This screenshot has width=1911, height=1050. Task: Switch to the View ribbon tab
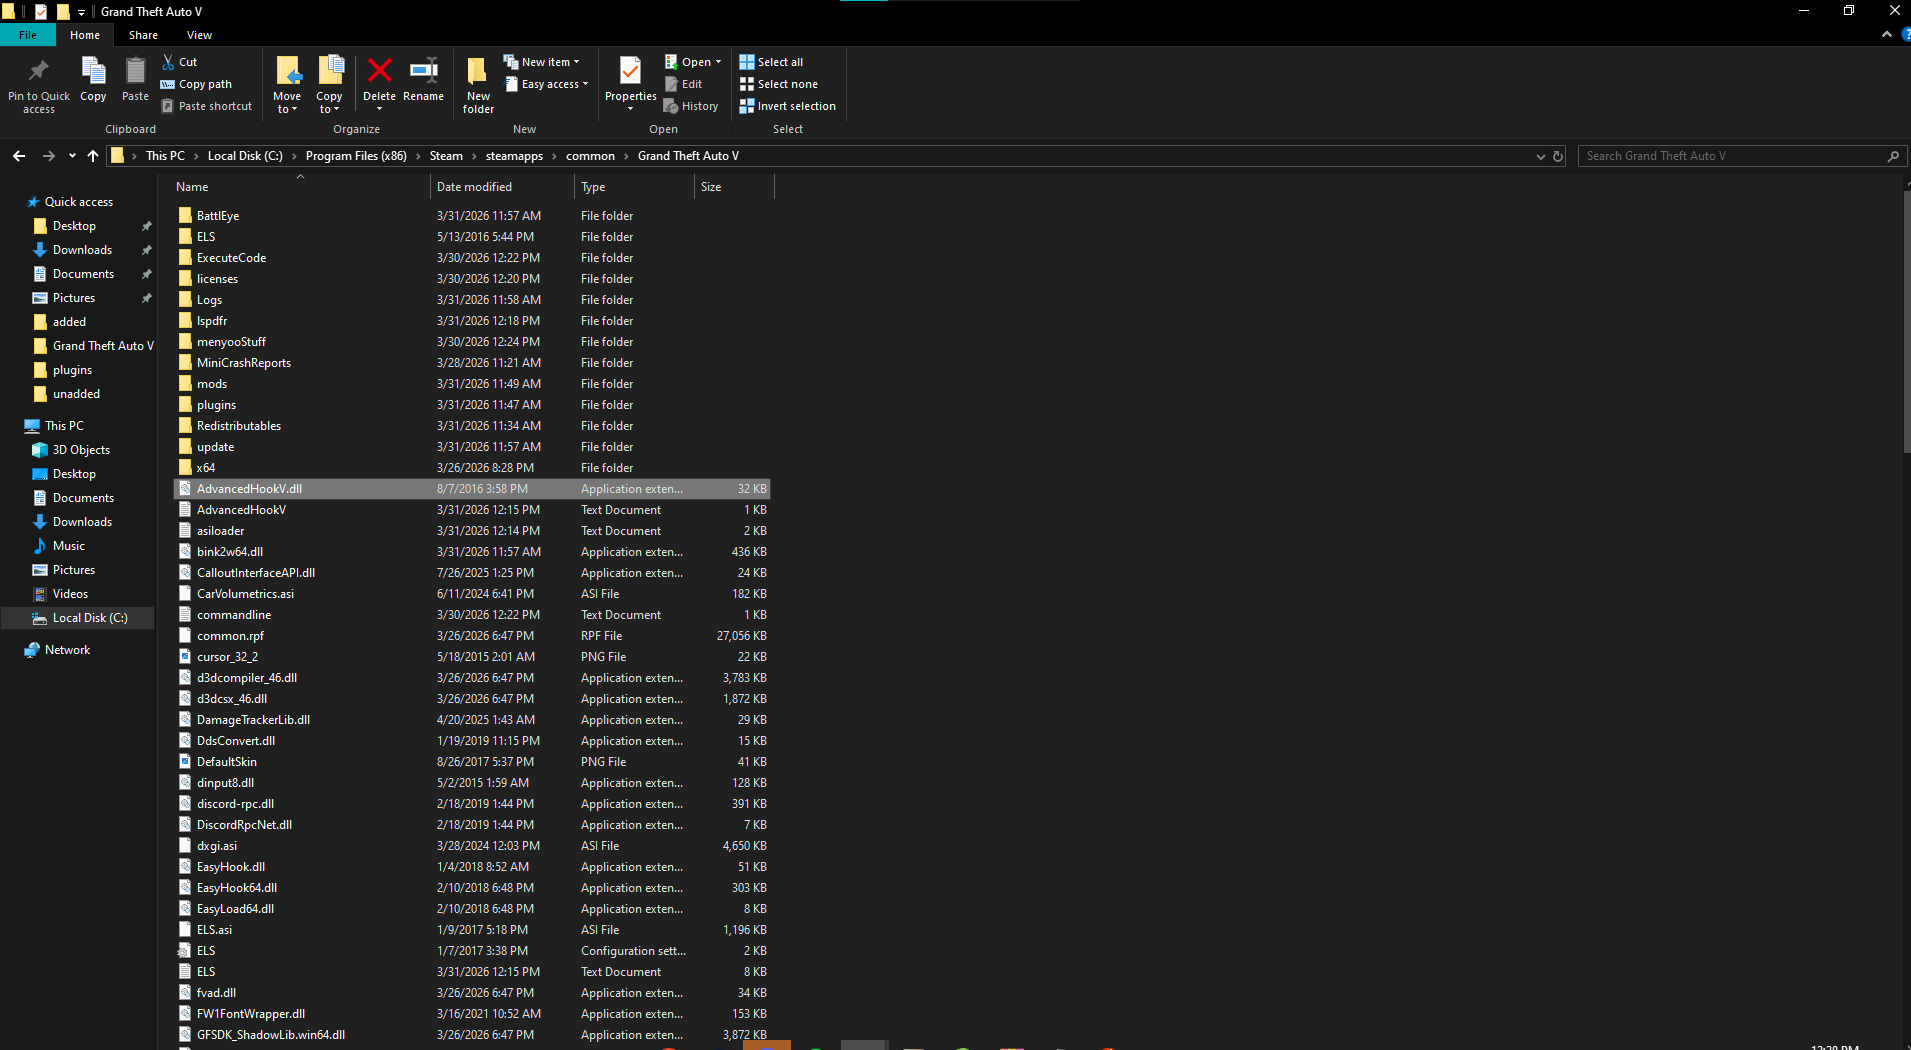199,35
